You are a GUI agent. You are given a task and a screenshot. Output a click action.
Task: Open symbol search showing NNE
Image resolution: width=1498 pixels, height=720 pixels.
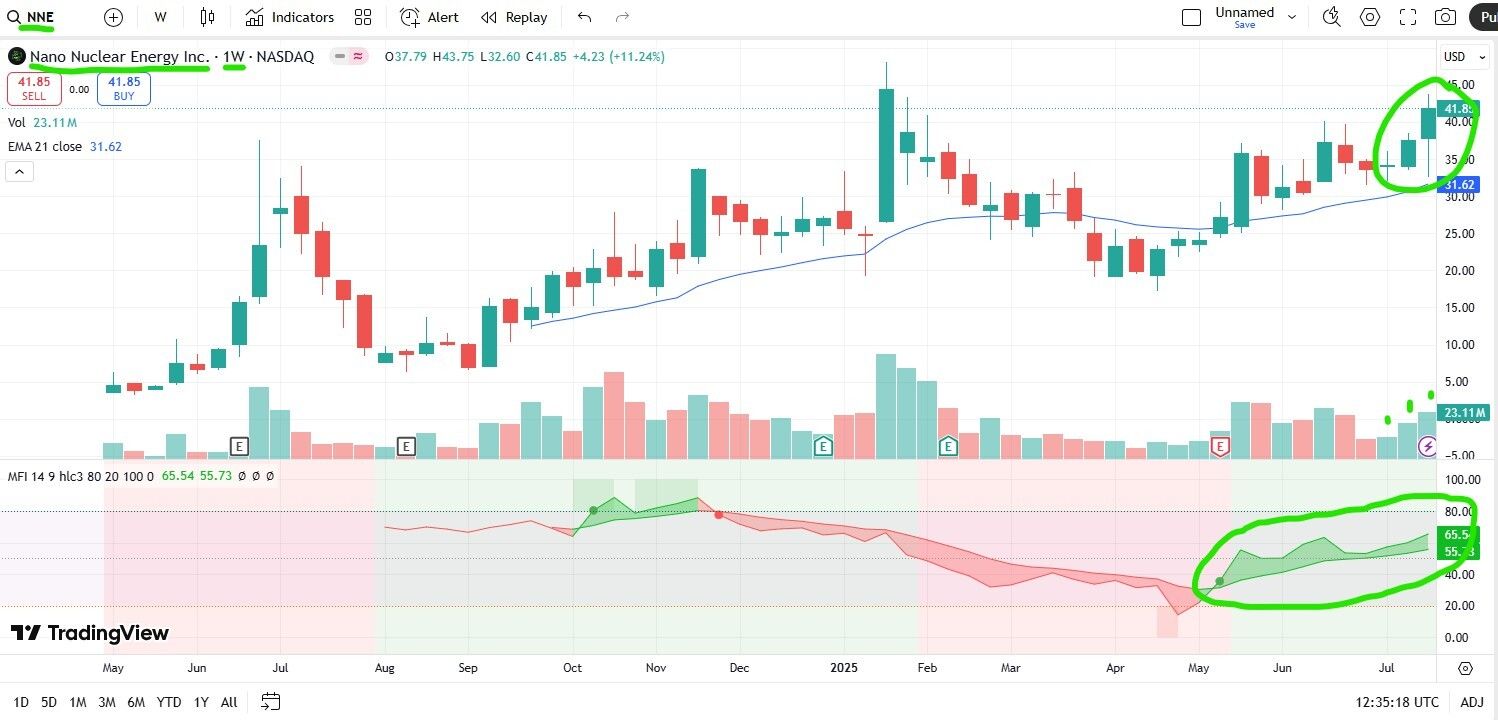click(32, 17)
